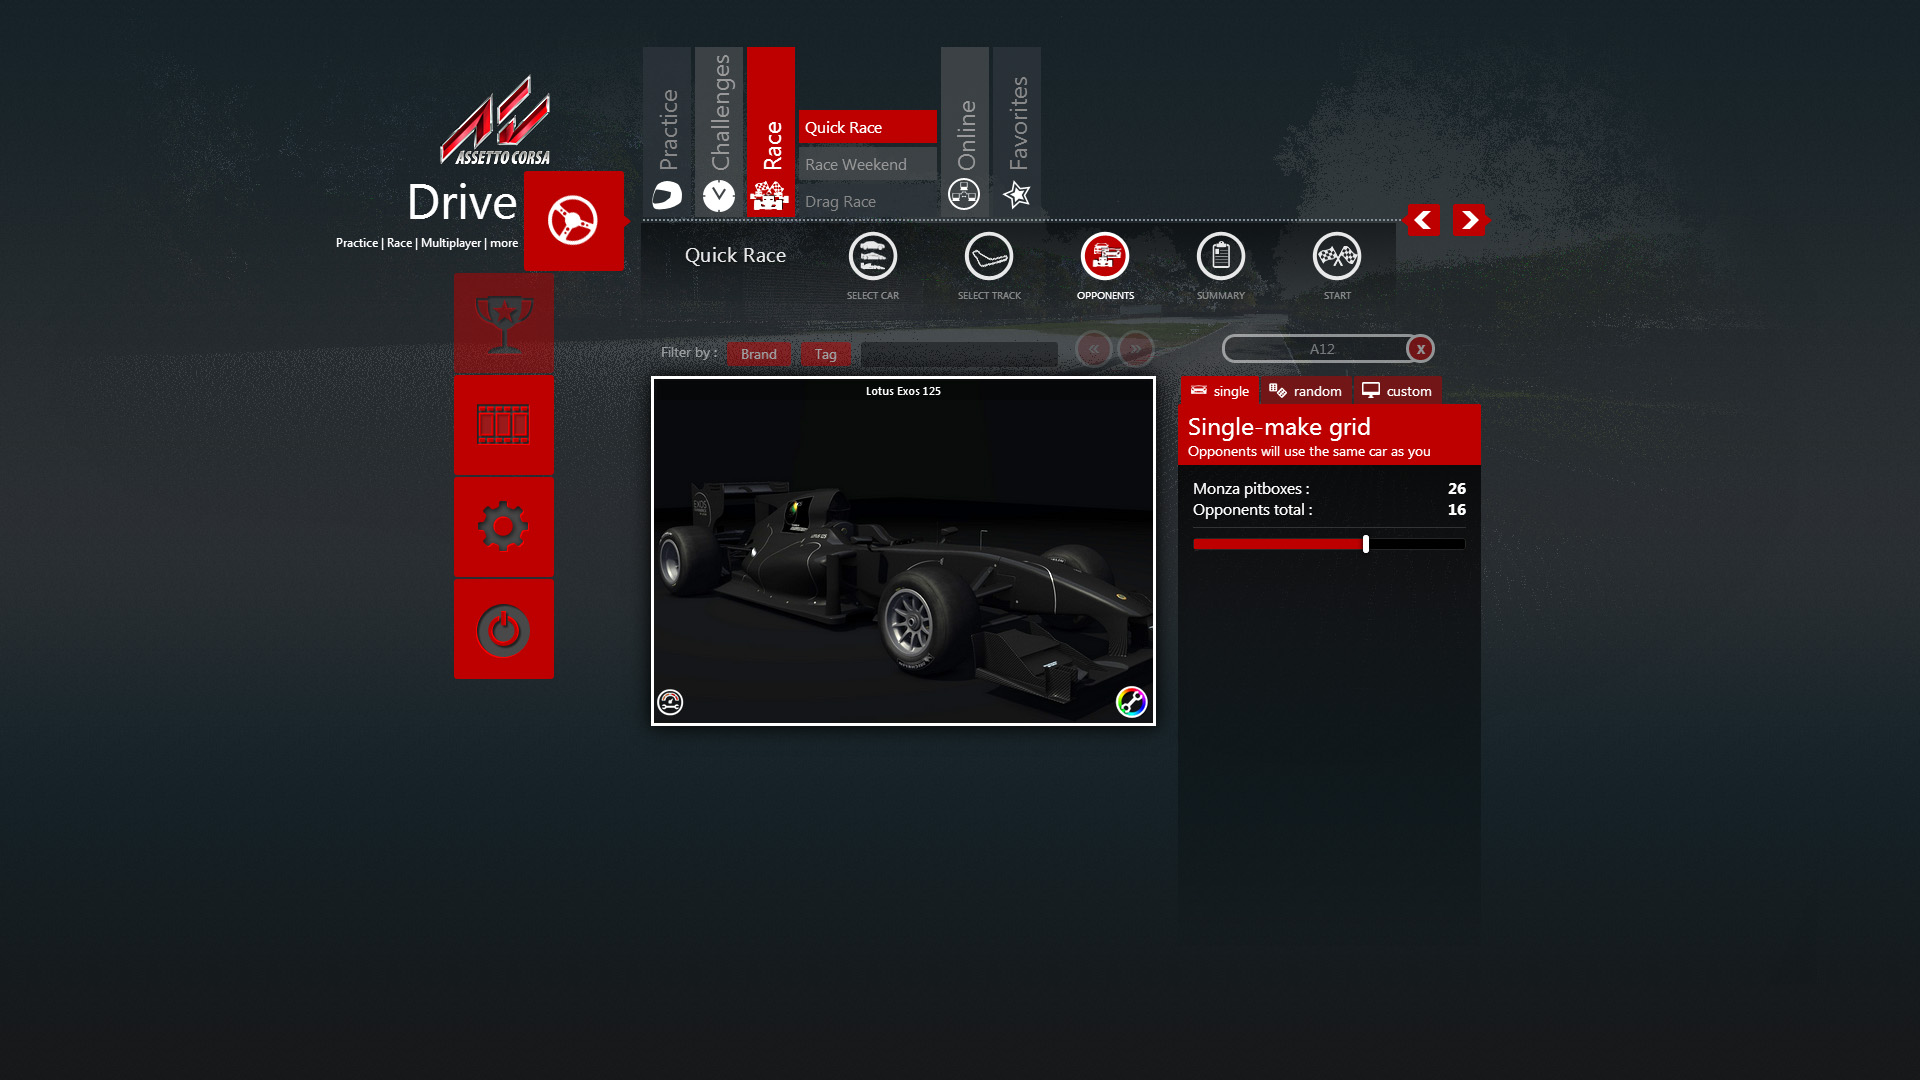The width and height of the screenshot is (1920, 1080).
Task: Expand the Brand filter
Action: tap(758, 354)
